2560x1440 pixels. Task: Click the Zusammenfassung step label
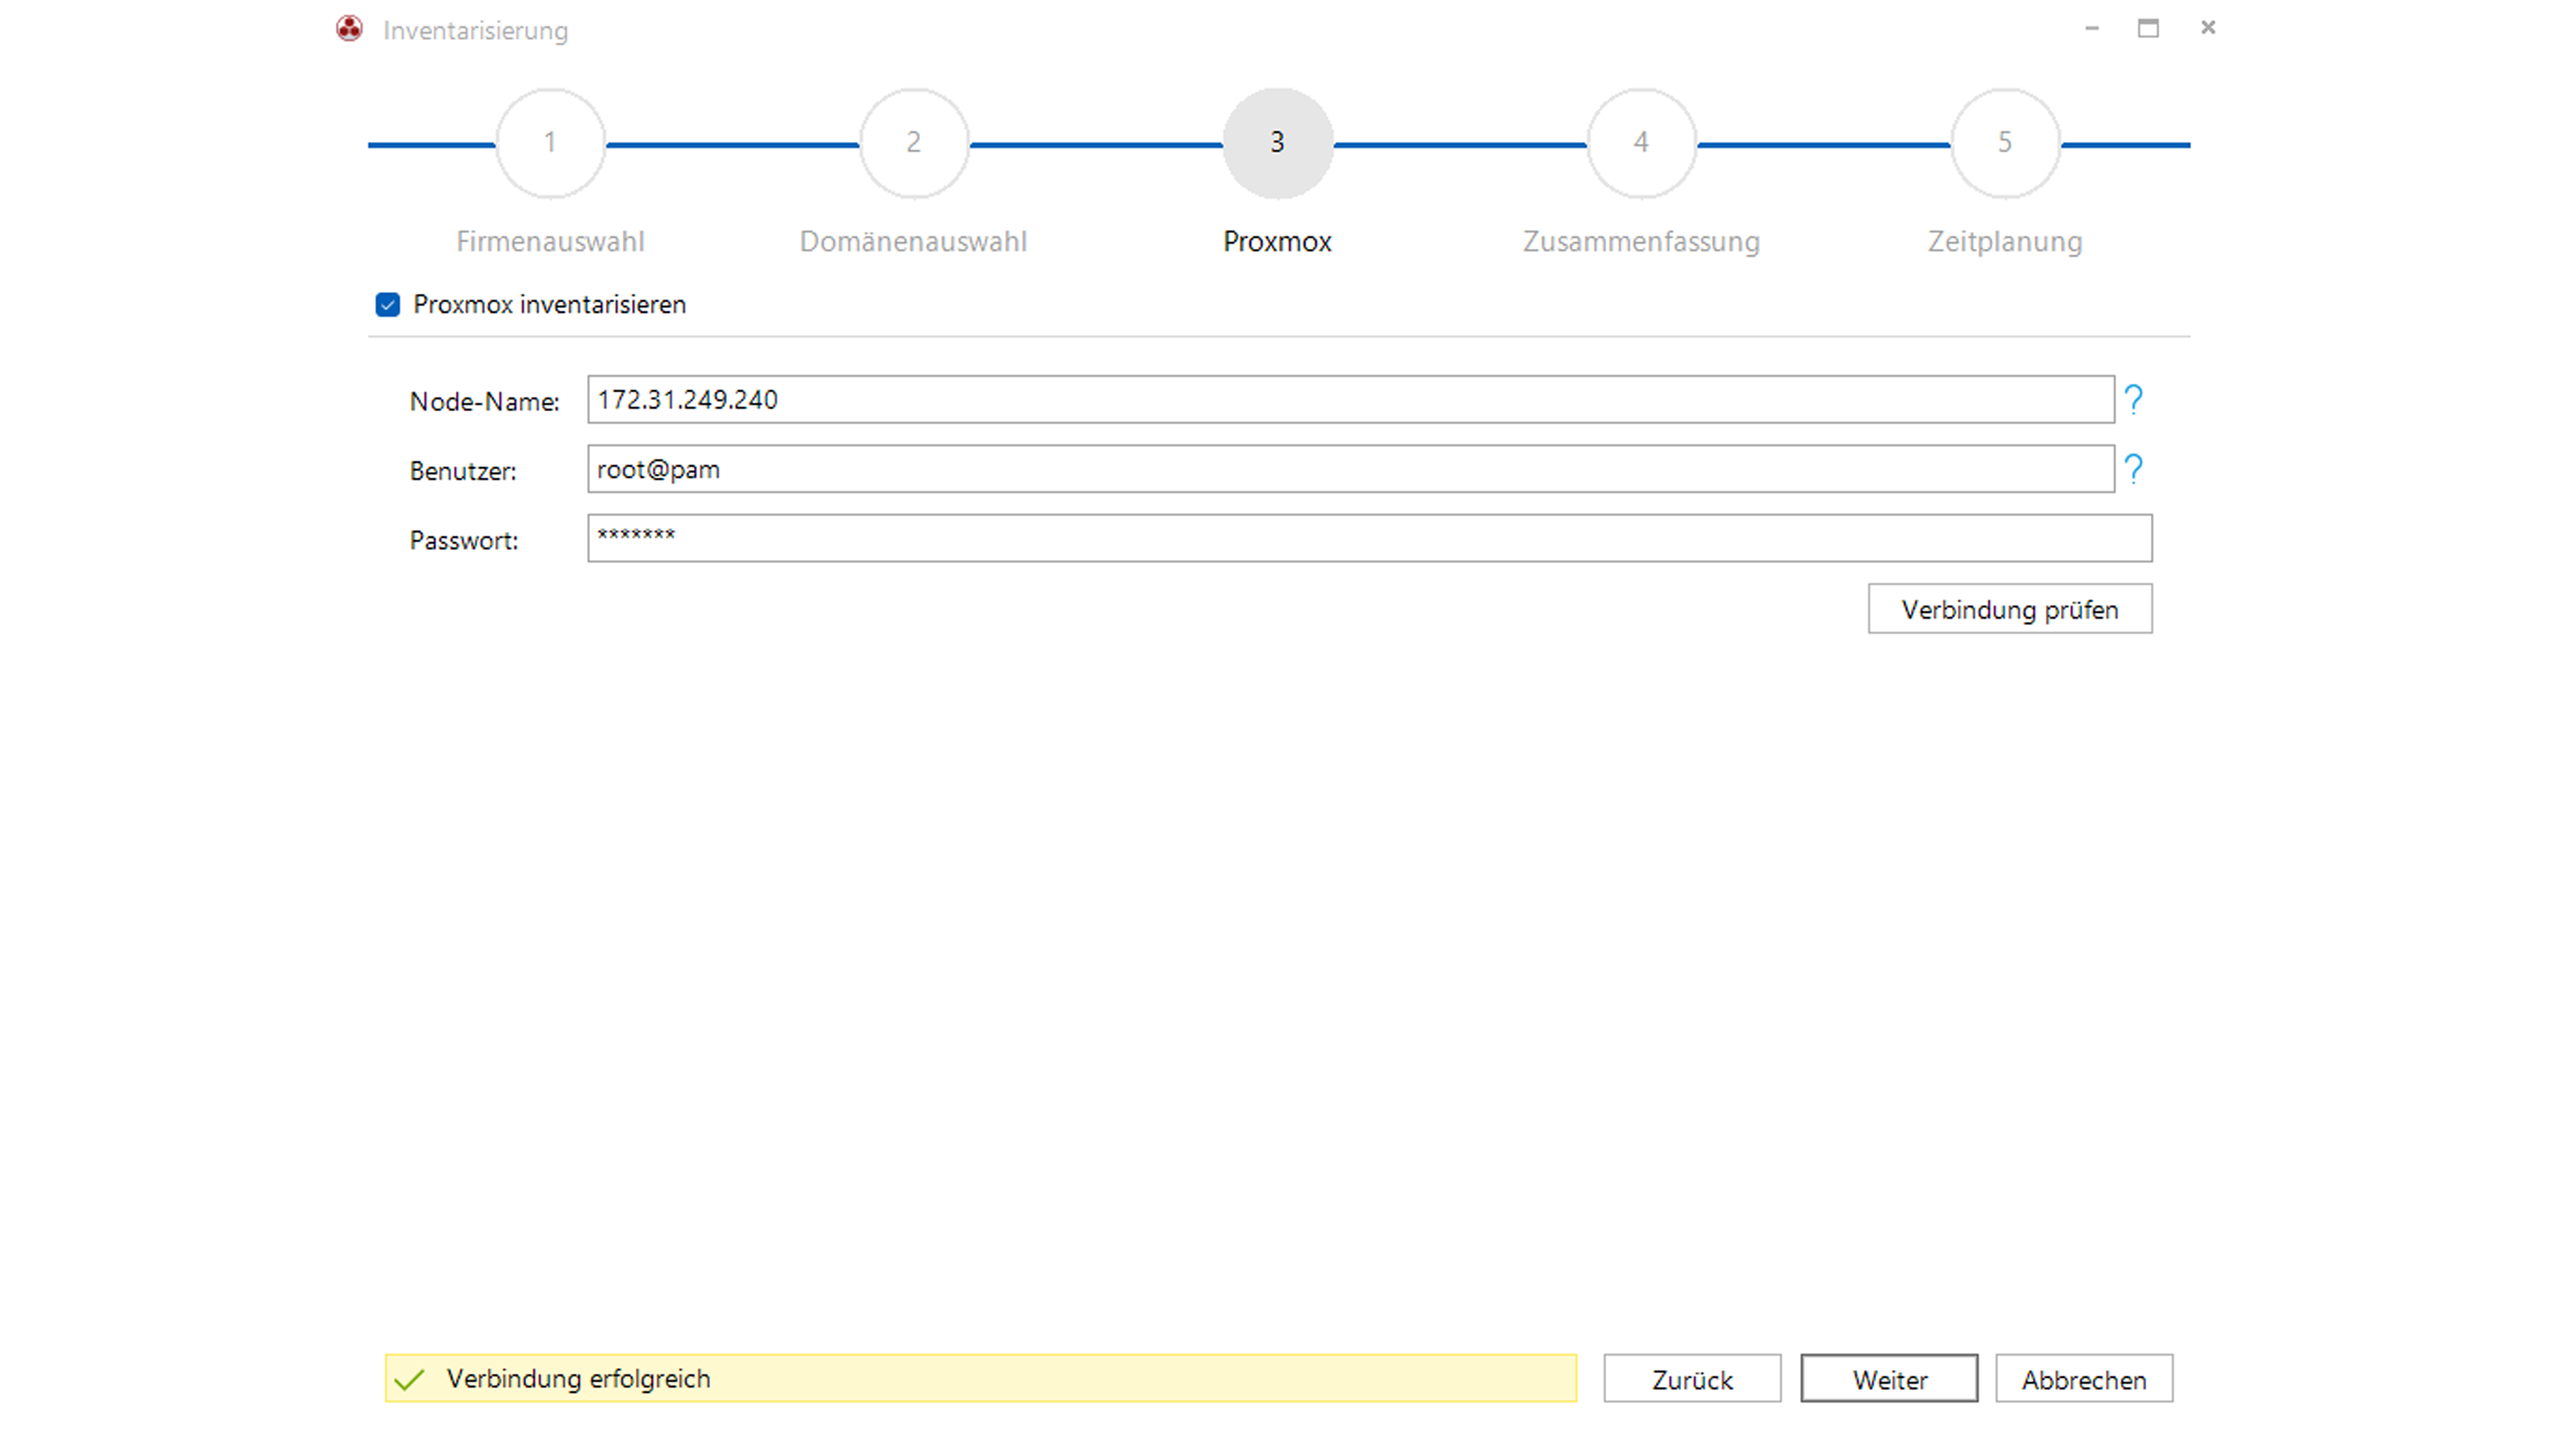coord(1641,241)
